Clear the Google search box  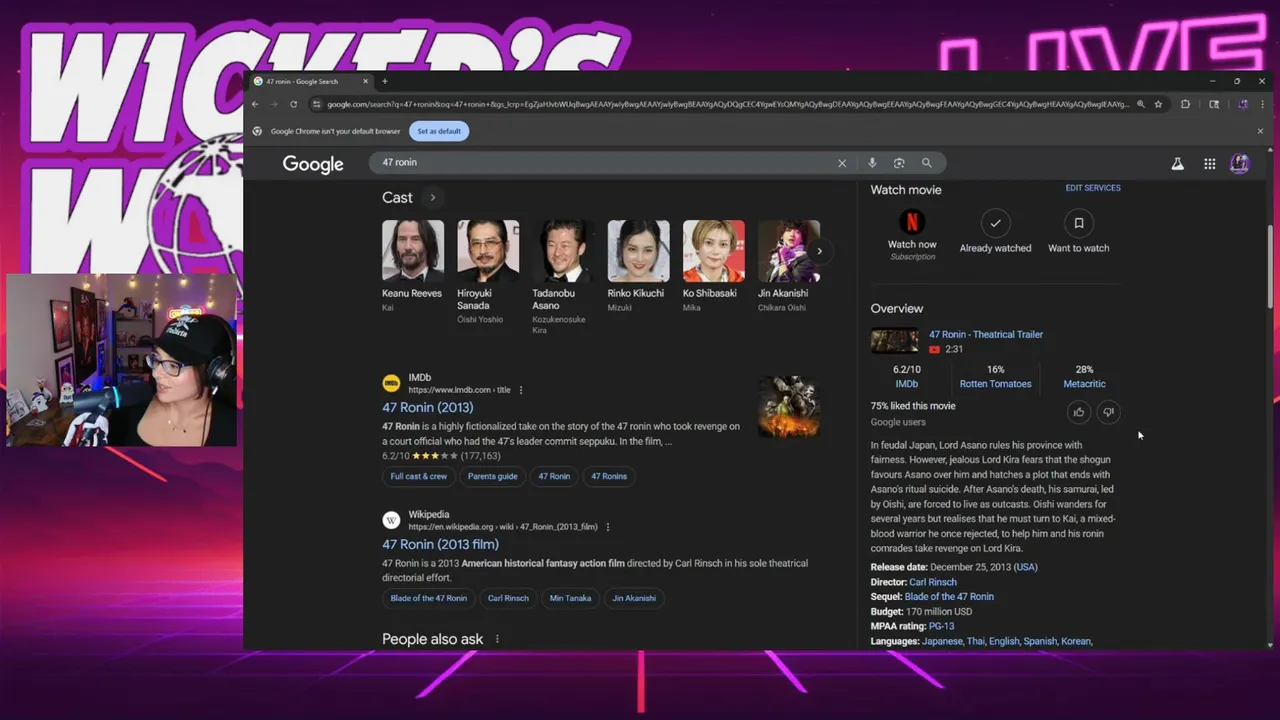click(x=842, y=163)
